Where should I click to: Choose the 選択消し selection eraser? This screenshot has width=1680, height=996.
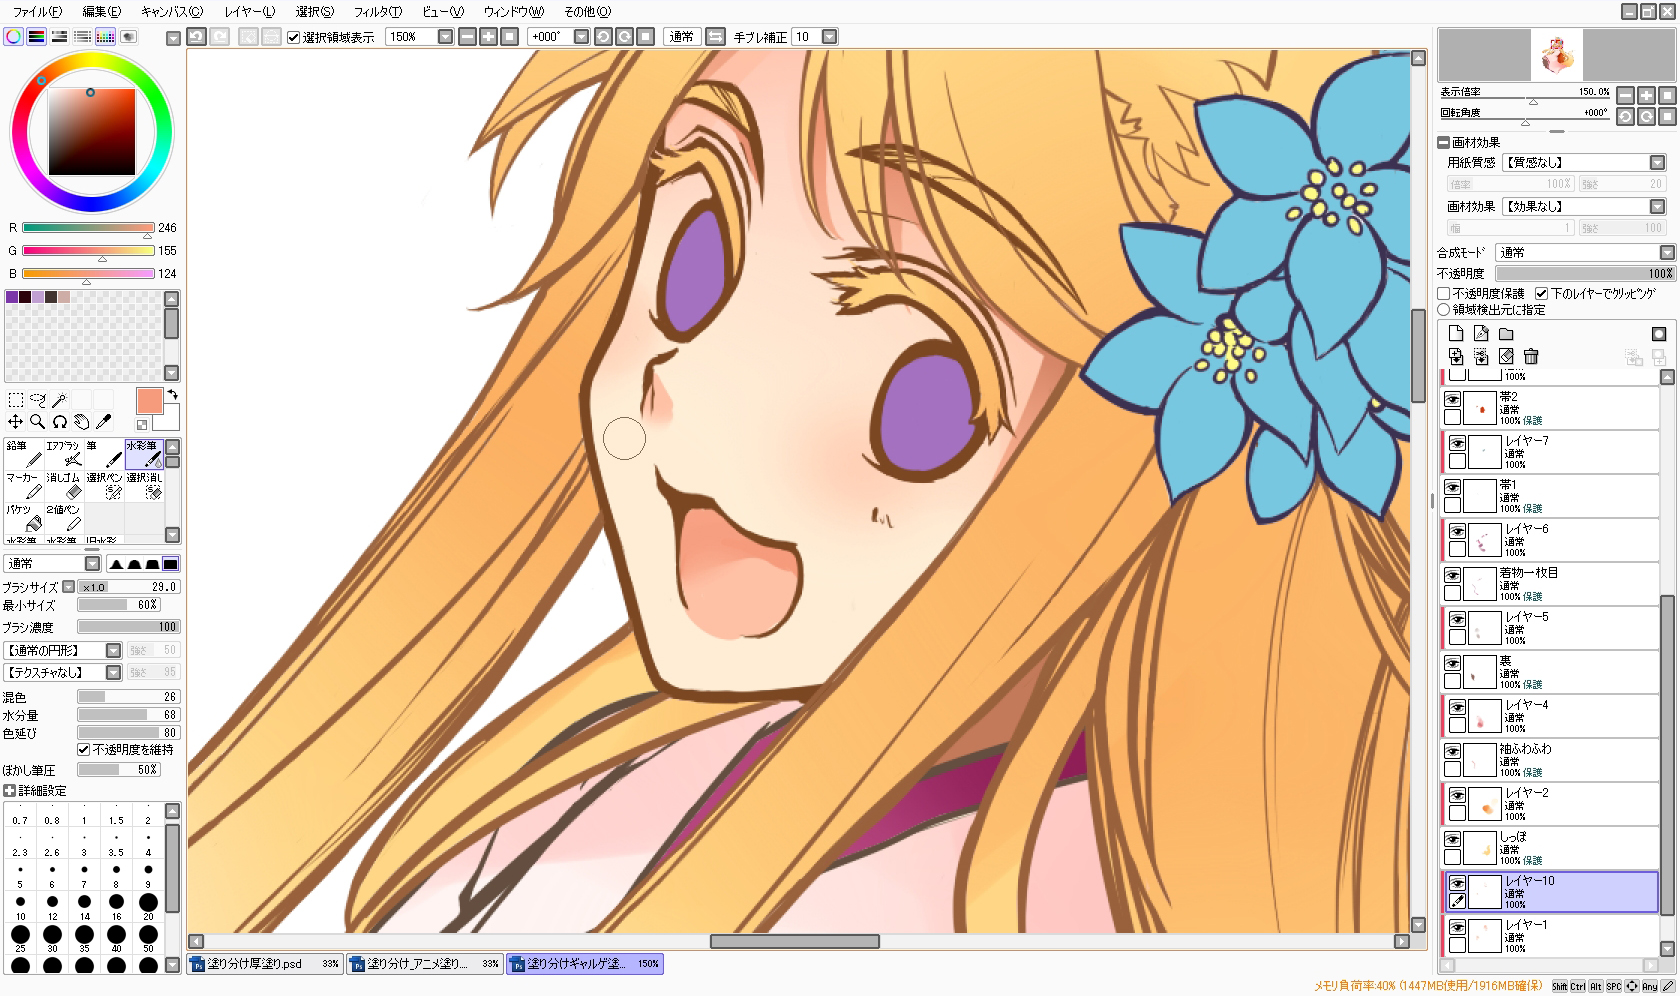144,486
